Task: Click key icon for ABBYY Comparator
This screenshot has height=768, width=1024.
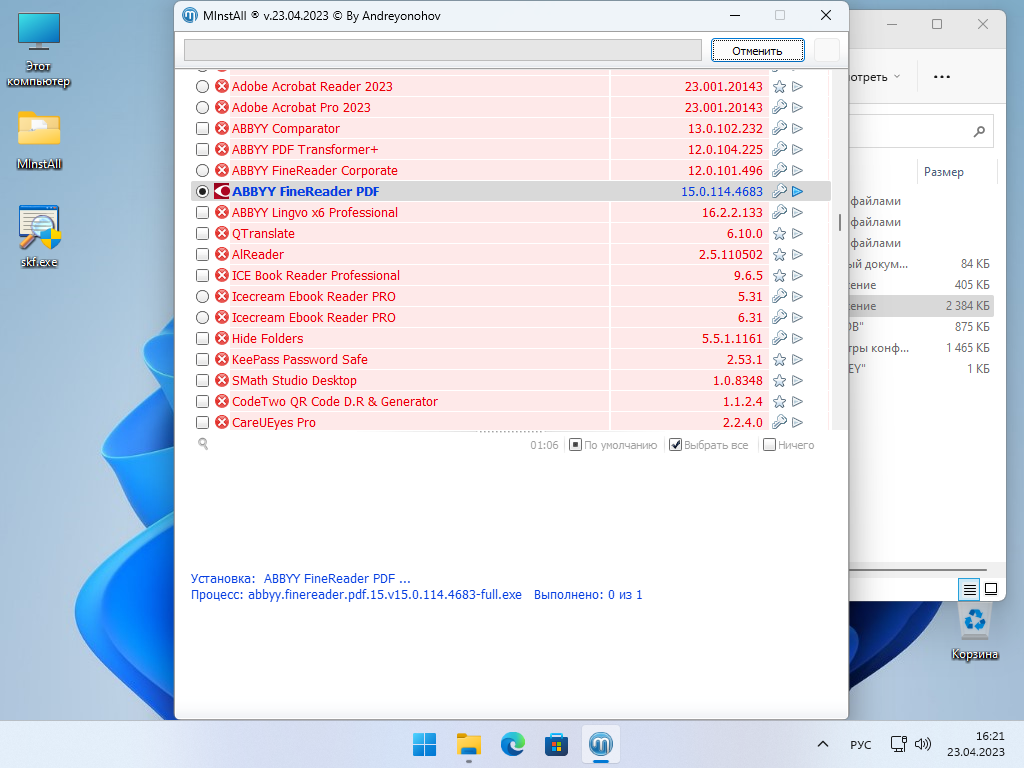Action: [x=779, y=129]
